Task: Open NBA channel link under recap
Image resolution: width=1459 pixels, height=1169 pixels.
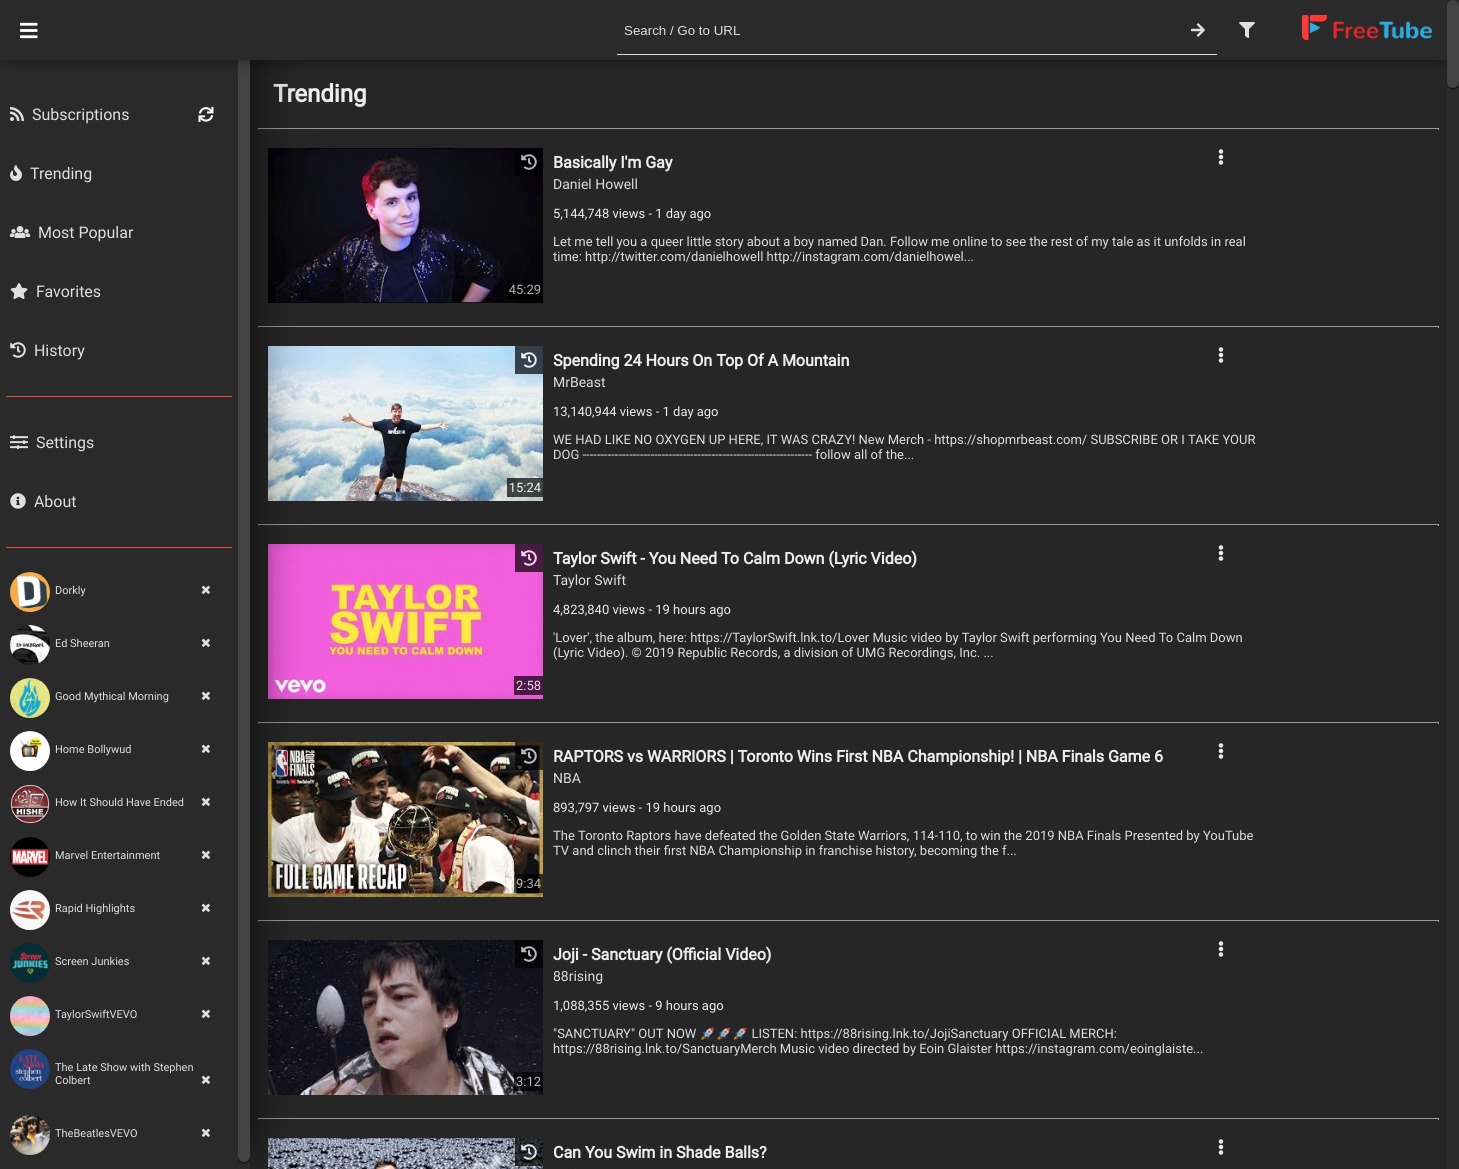Action: point(567,779)
